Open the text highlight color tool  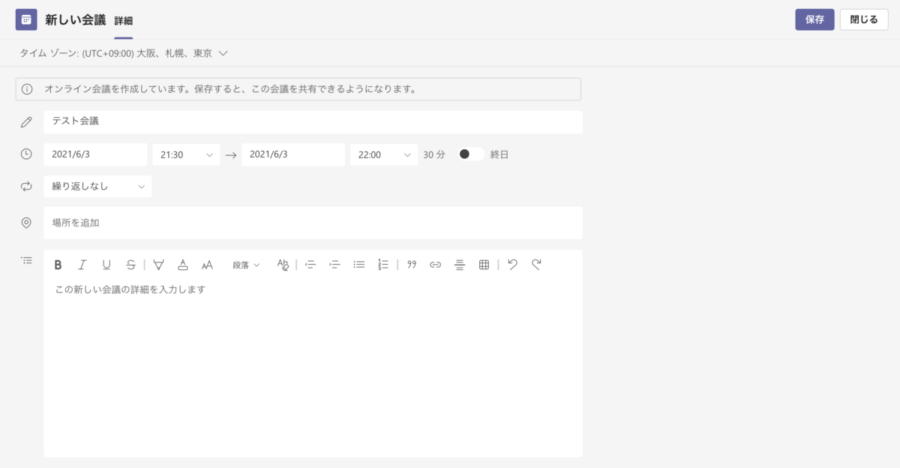pos(158,265)
